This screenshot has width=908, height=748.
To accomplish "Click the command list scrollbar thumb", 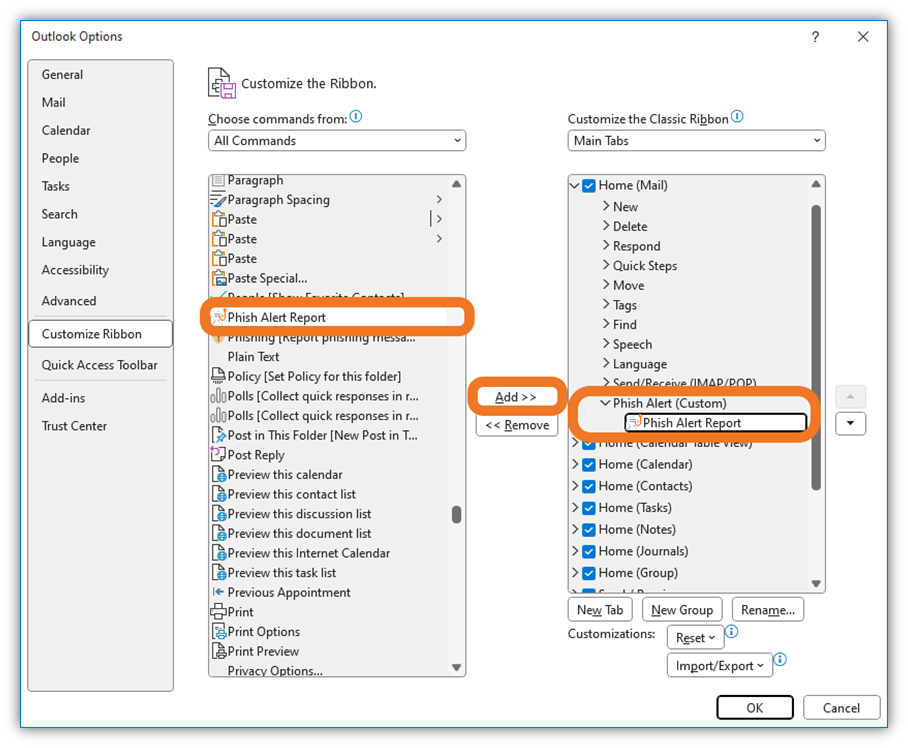I will tap(456, 515).
